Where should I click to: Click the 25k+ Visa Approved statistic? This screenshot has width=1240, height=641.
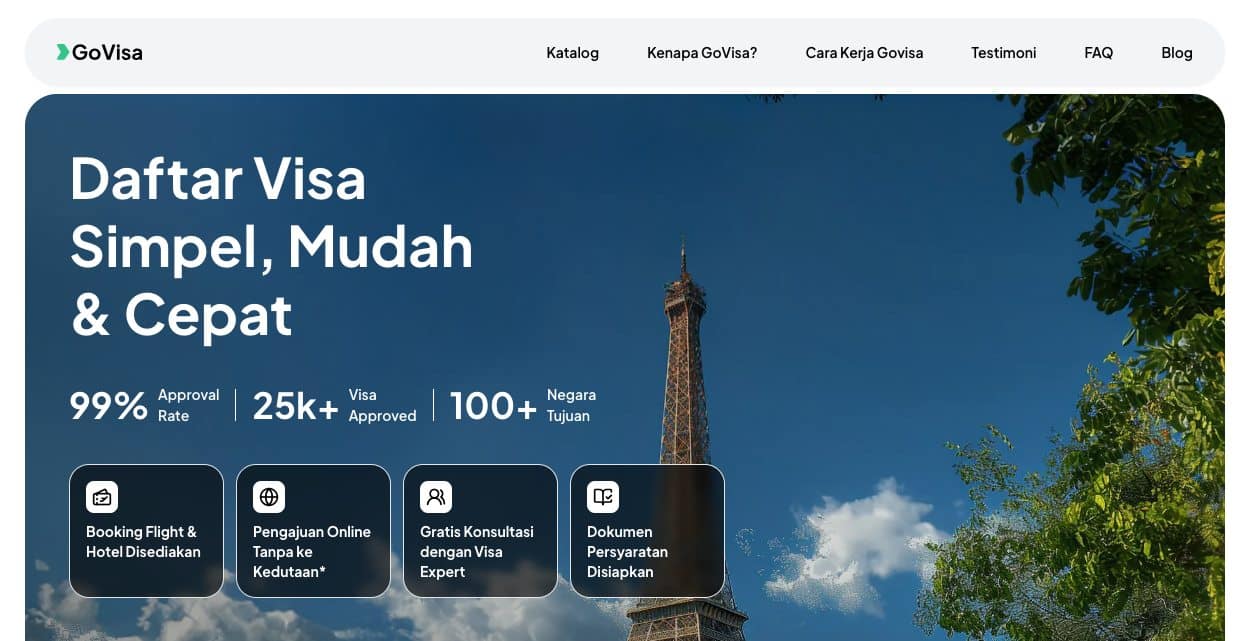(334, 405)
